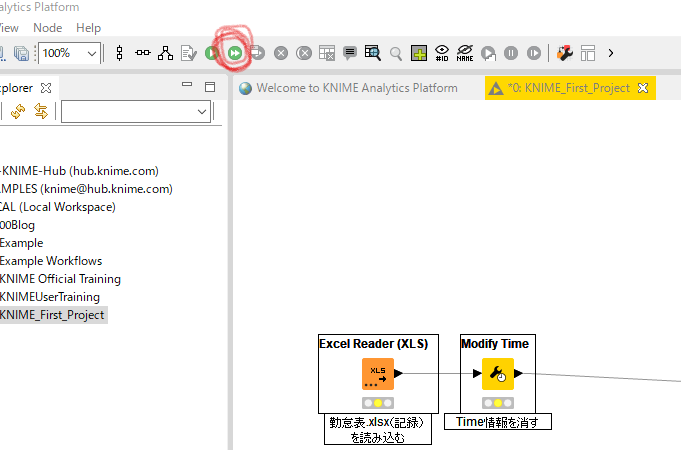Click the Excel Reader node output port
This screenshot has width=681, height=450.
pos(398,373)
